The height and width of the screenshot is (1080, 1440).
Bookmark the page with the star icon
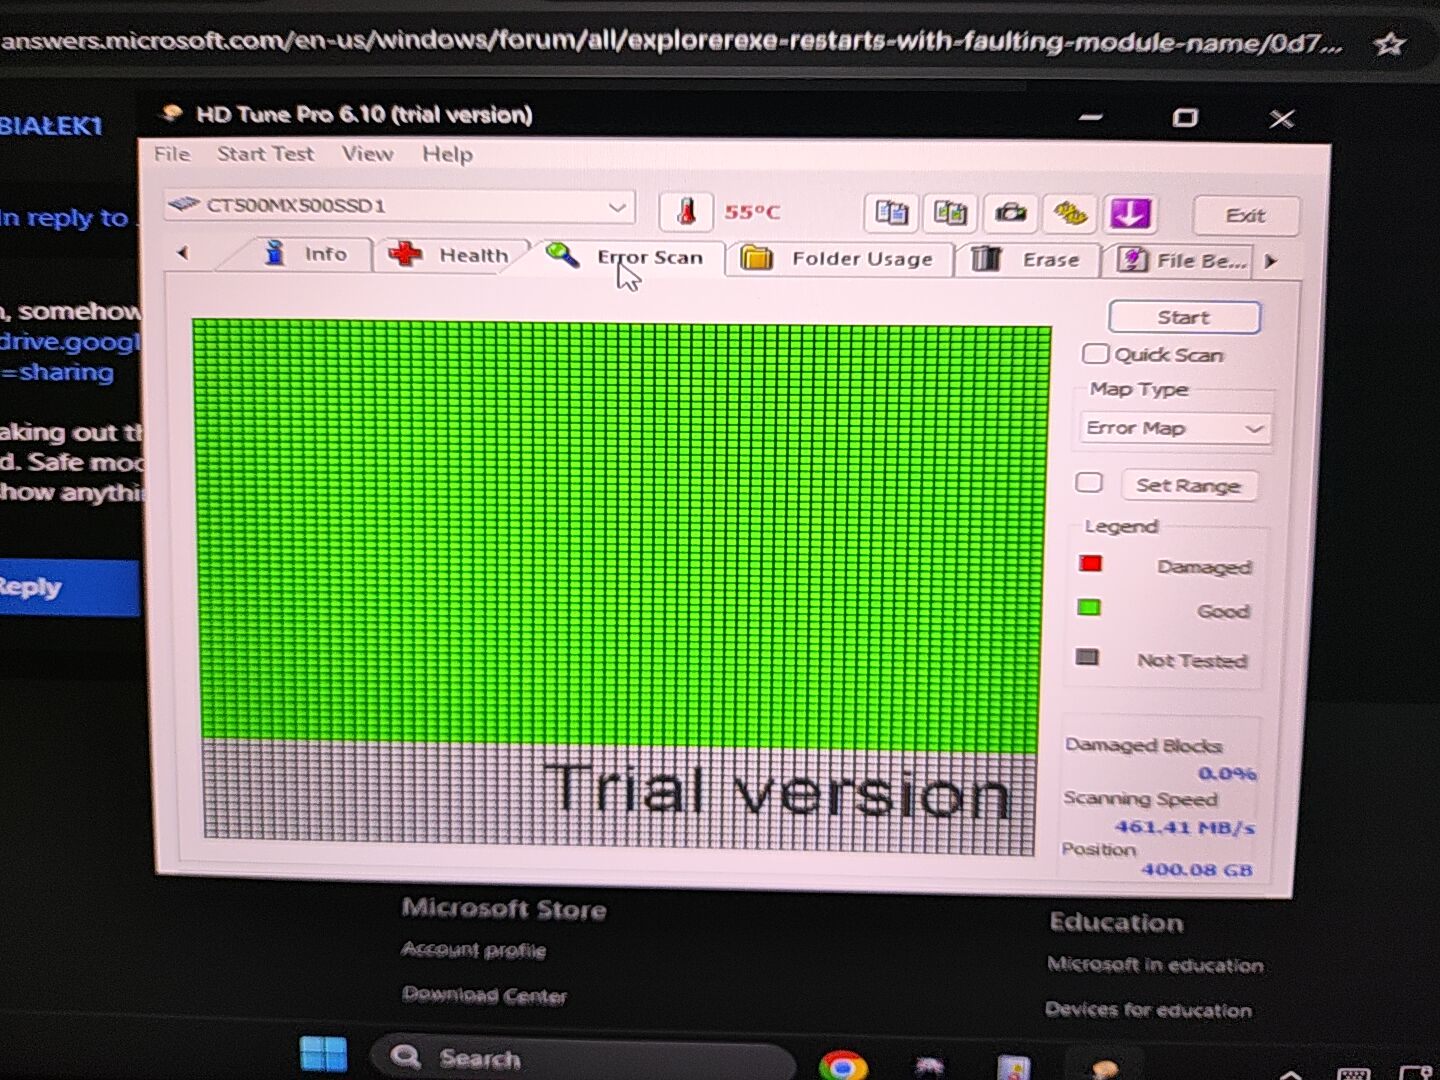(1389, 44)
